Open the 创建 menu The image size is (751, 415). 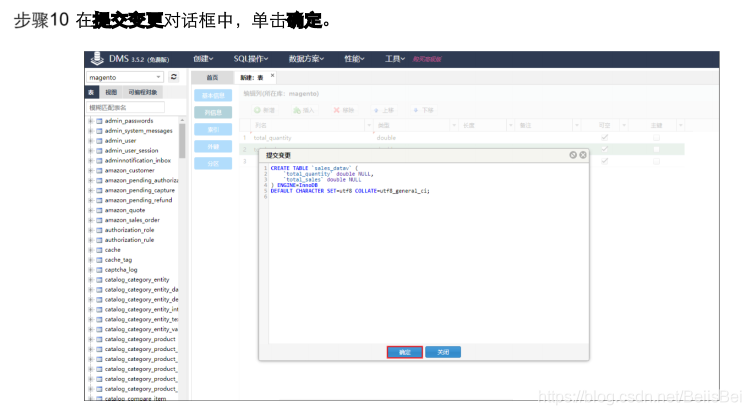click(203, 59)
